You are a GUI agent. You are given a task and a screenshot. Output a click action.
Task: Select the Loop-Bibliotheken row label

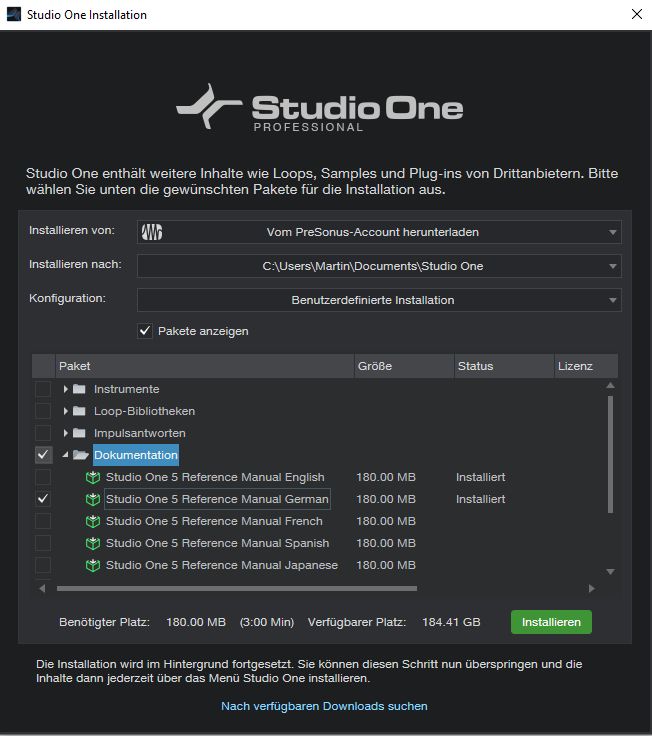[144, 411]
